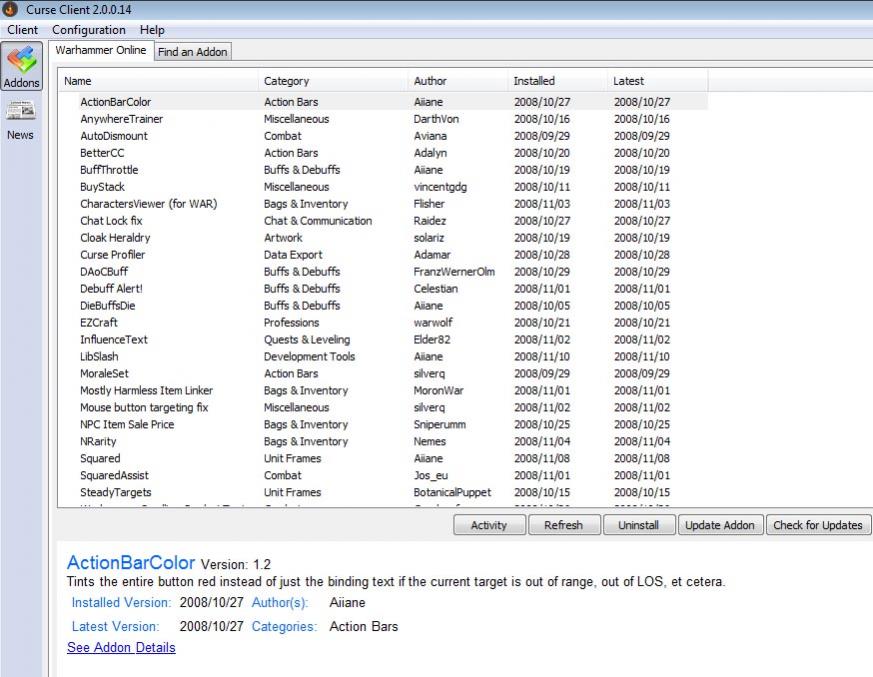Select the EZCraft addon row
This screenshot has width=873, height=677.
pos(383,322)
